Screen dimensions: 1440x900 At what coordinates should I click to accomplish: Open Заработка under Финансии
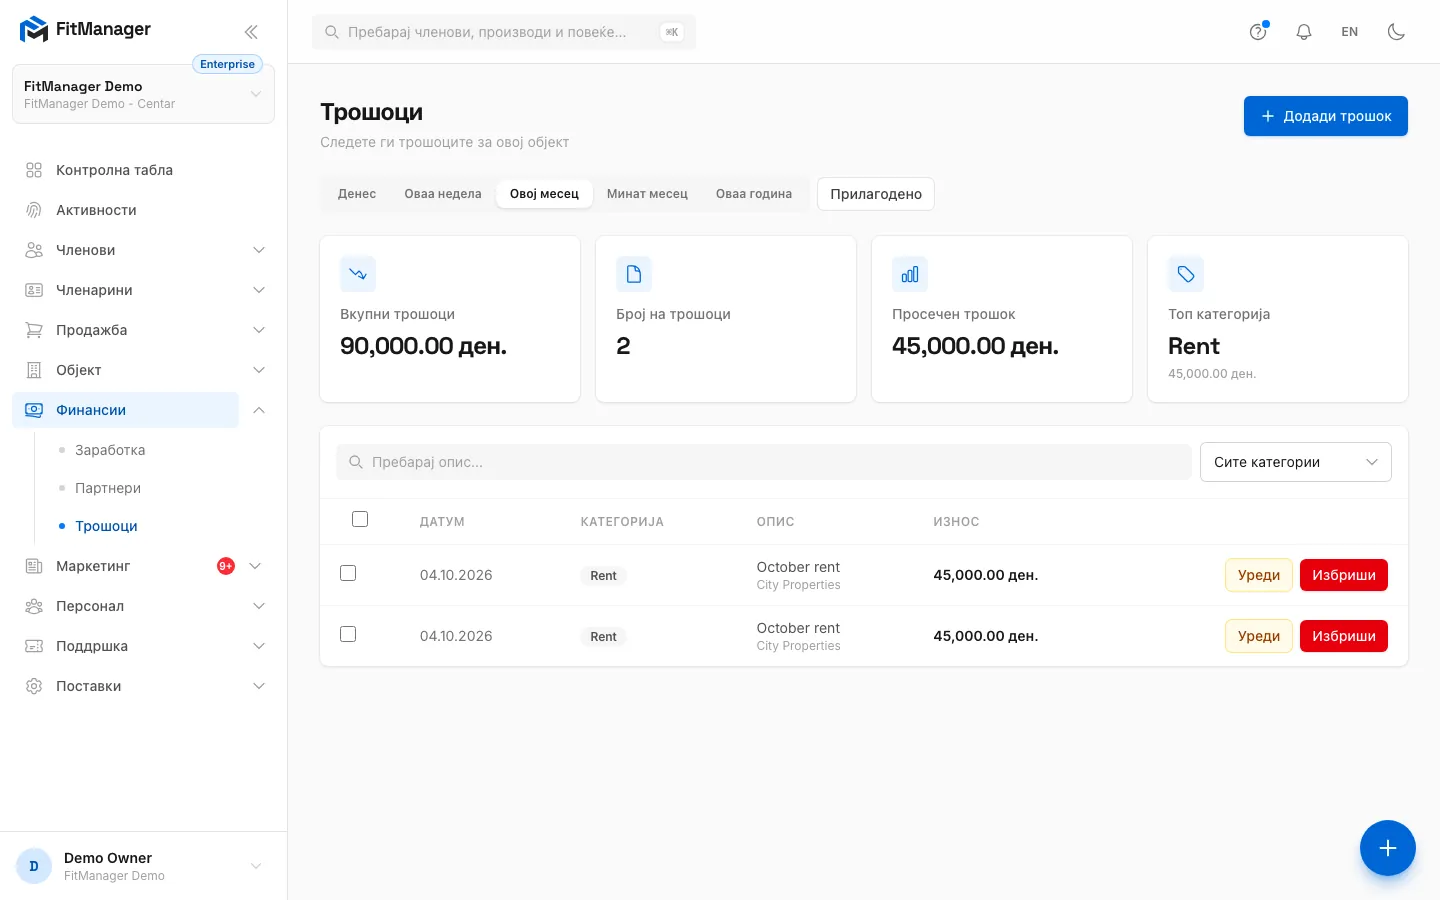coord(110,450)
